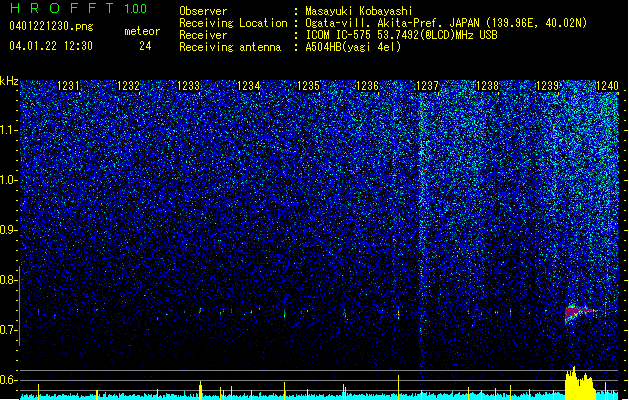Click the meteor count value 24
629x400 pixels.
click(145, 46)
